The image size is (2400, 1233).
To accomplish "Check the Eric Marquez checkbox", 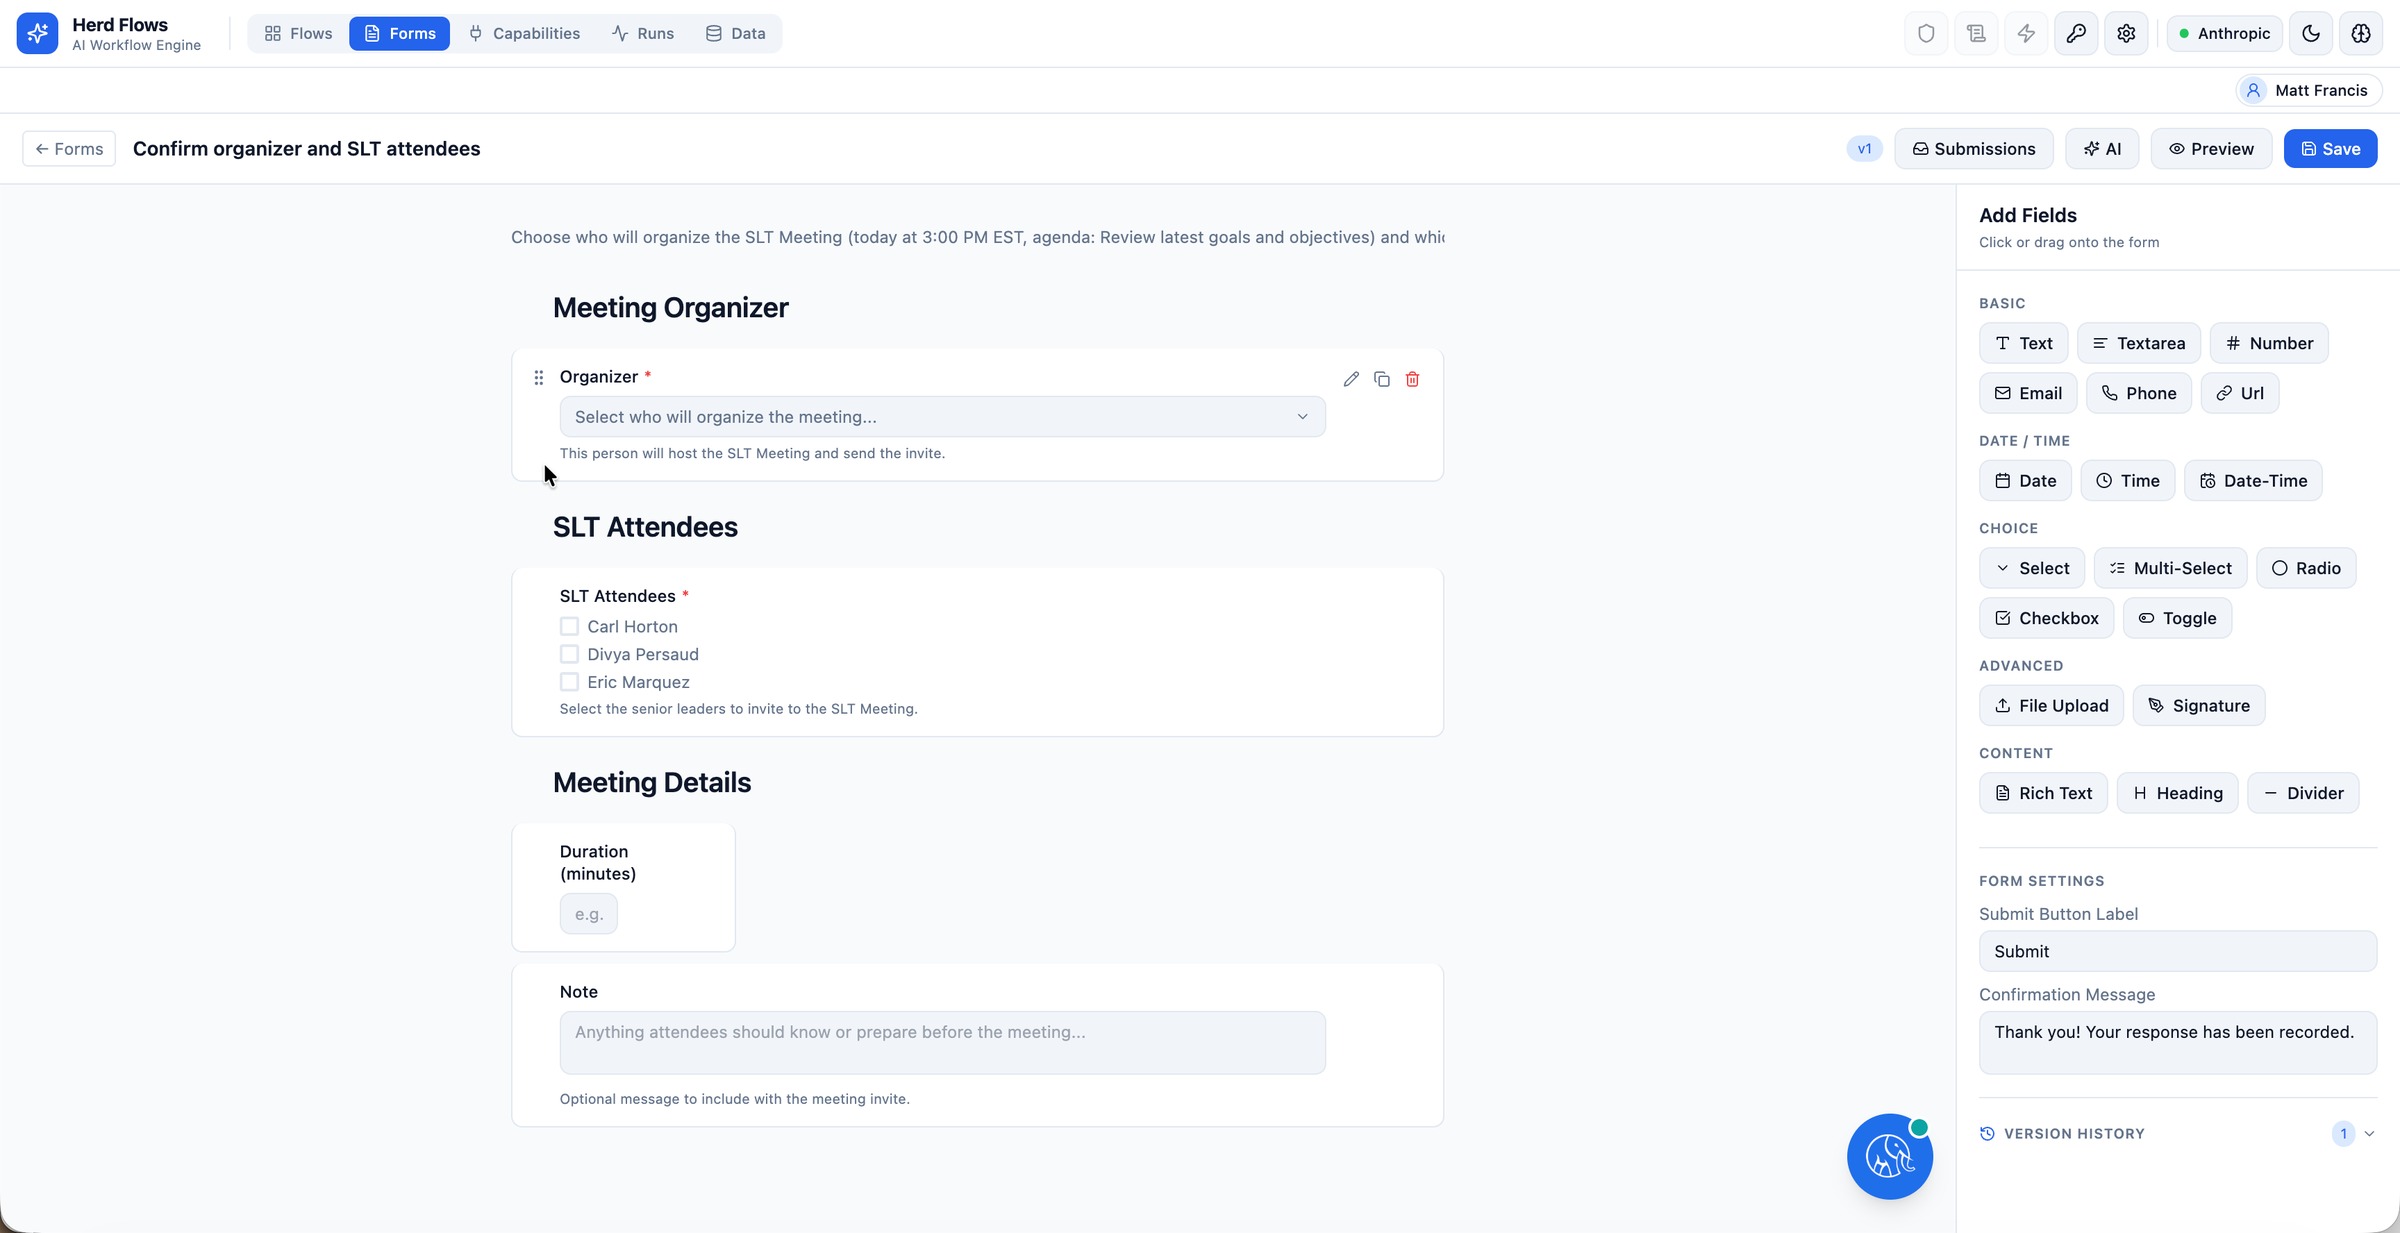I will pos(569,683).
